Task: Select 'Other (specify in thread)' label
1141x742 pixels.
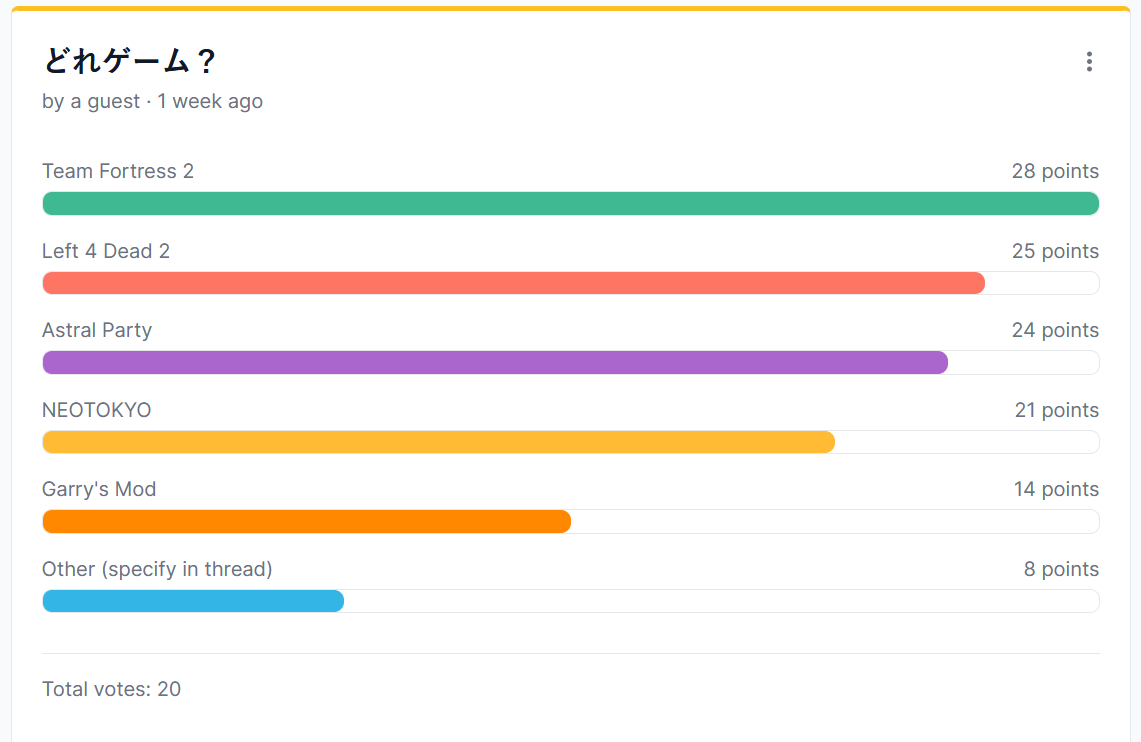Action: [x=157, y=569]
